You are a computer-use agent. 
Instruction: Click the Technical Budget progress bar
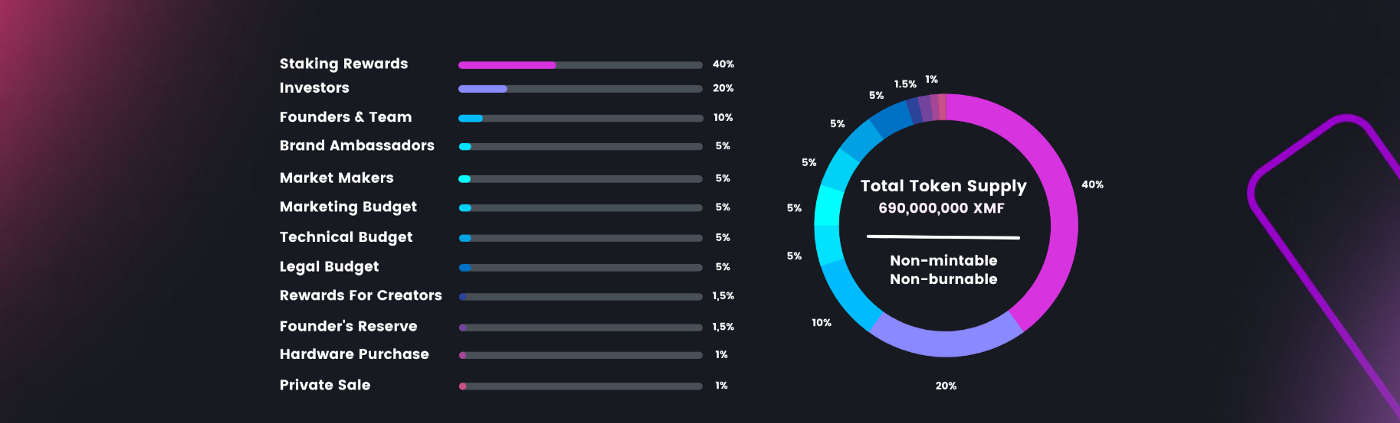(x=580, y=238)
